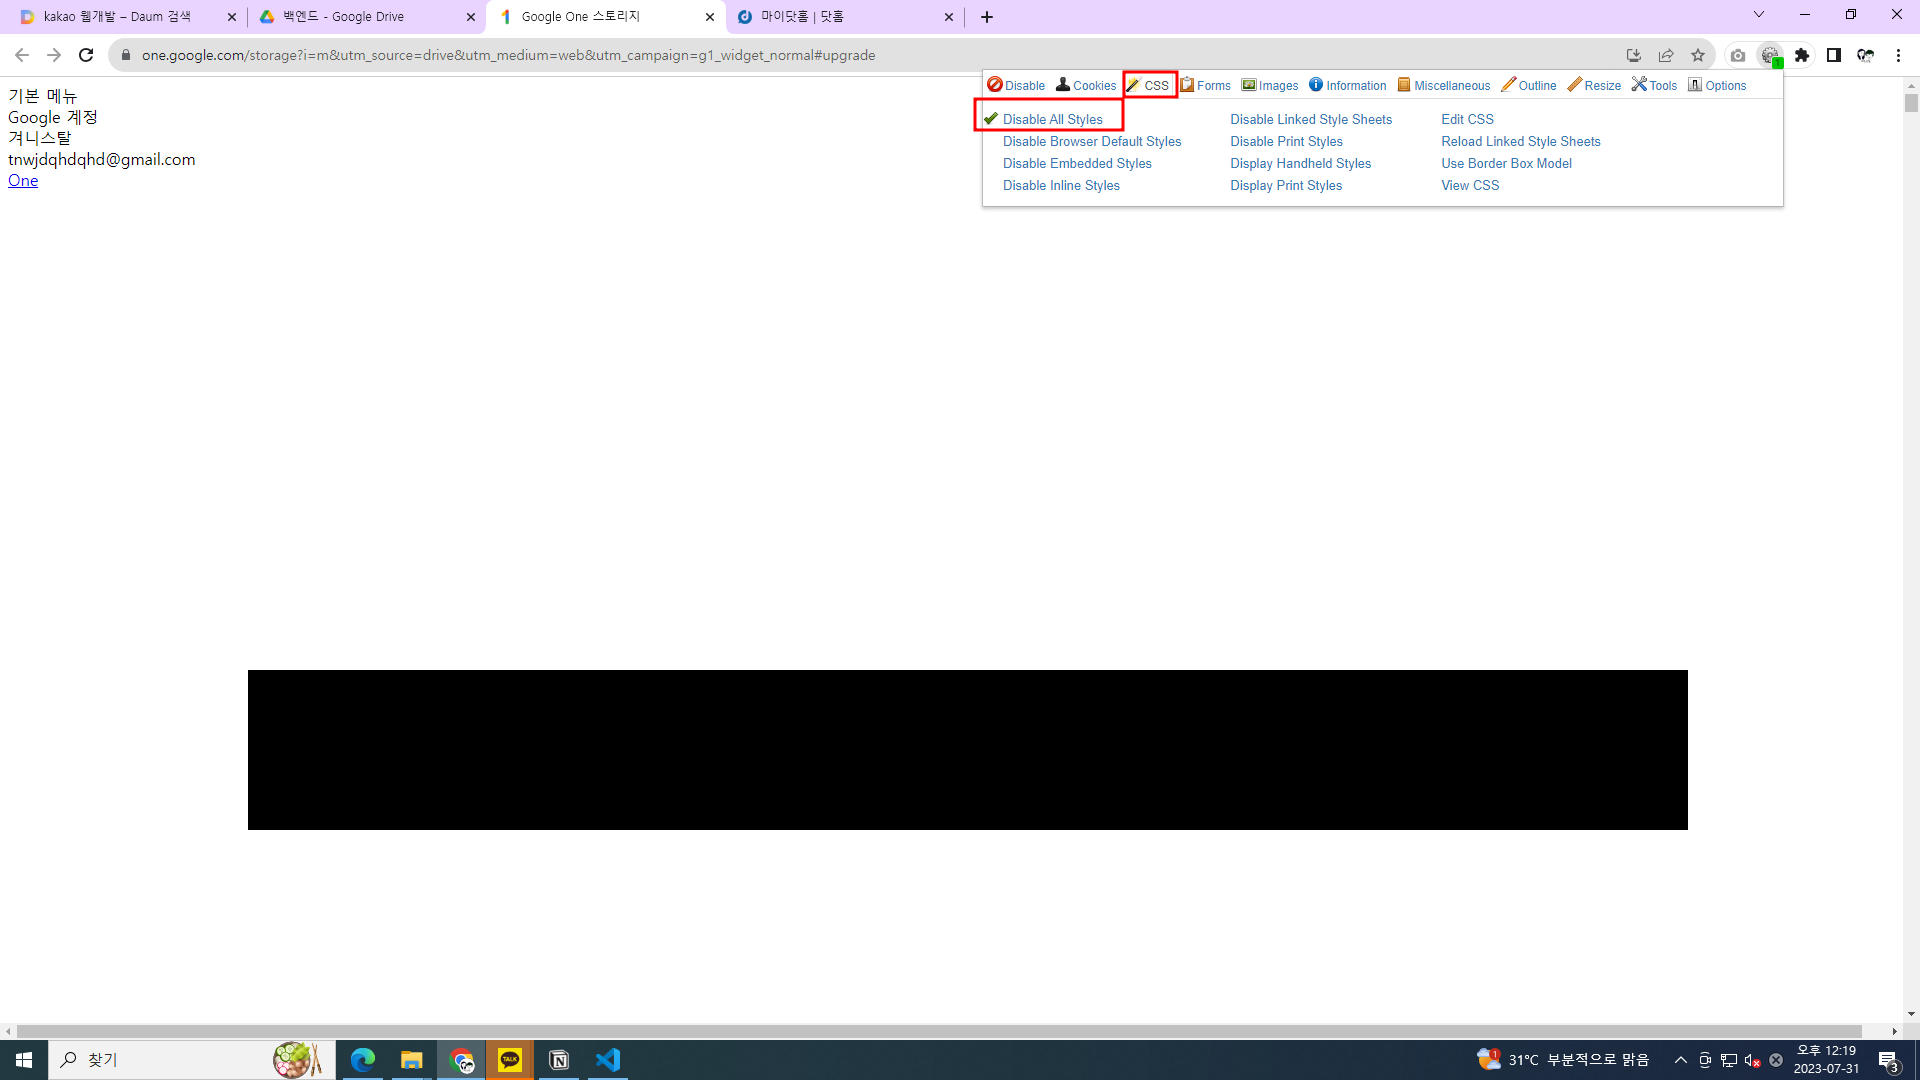Image resolution: width=1920 pixels, height=1080 pixels.
Task: Open Chrome three-dot menu
Action: (1898, 56)
